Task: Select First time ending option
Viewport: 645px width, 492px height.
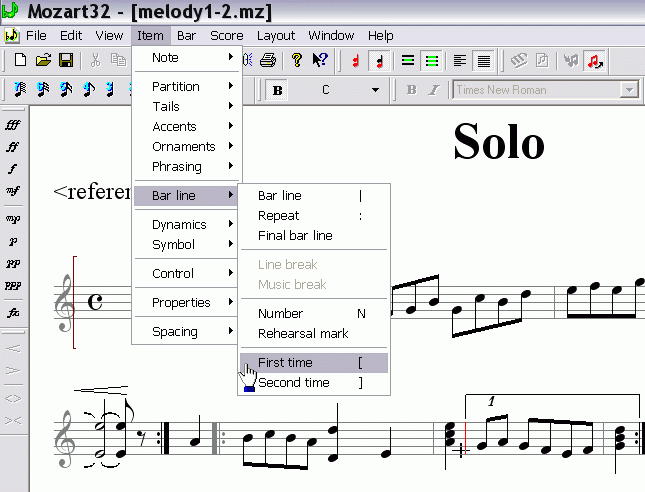Action: tap(314, 362)
